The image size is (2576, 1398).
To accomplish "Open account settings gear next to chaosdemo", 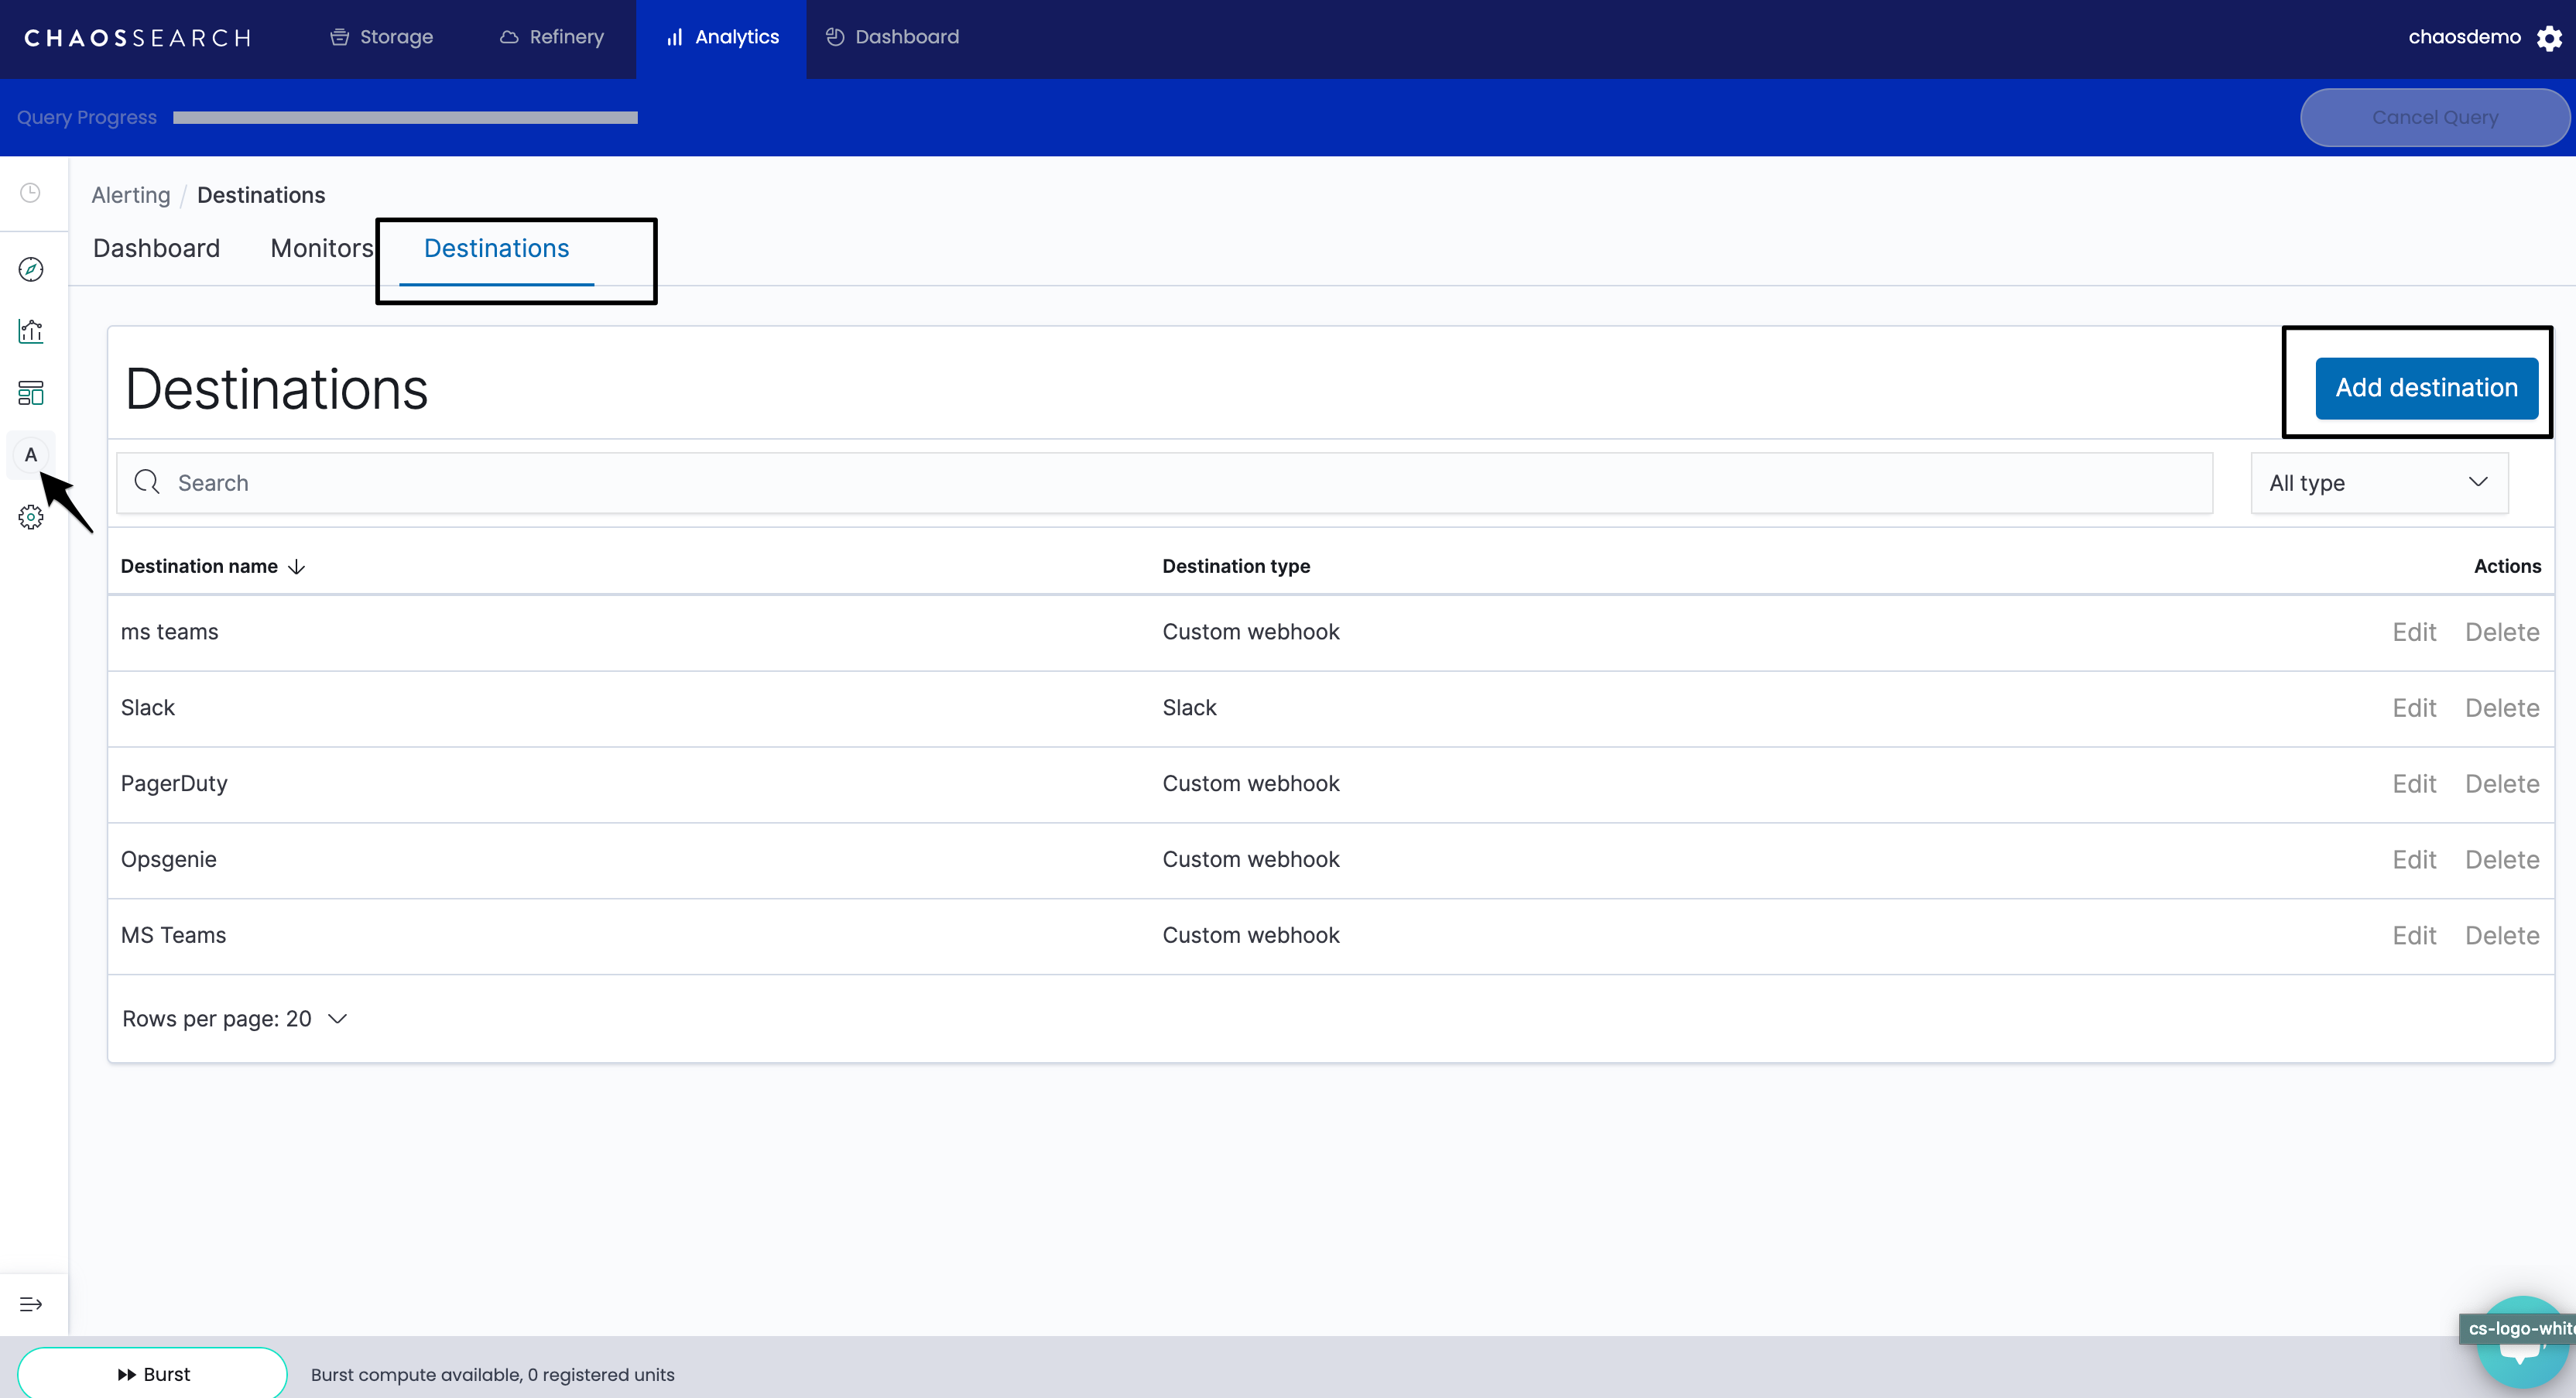I will pyautogui.click(x=2549, y=38).
